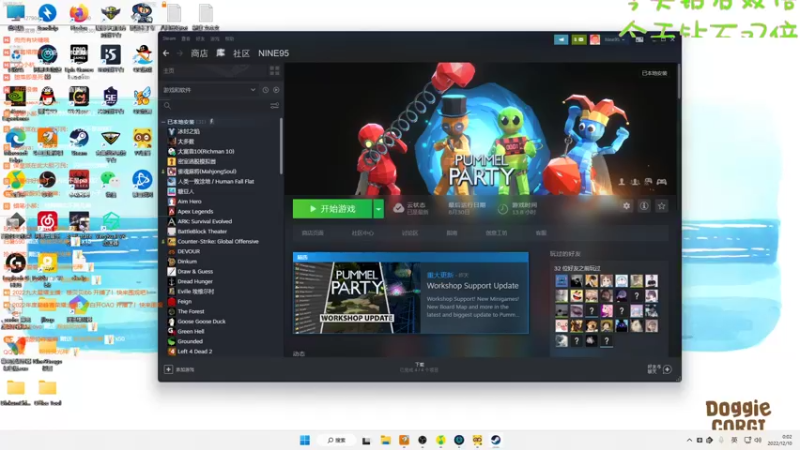This screenshot has width=800, height=450.
Task: Switch to the 库 library tab
Action: tap(220, 53)
